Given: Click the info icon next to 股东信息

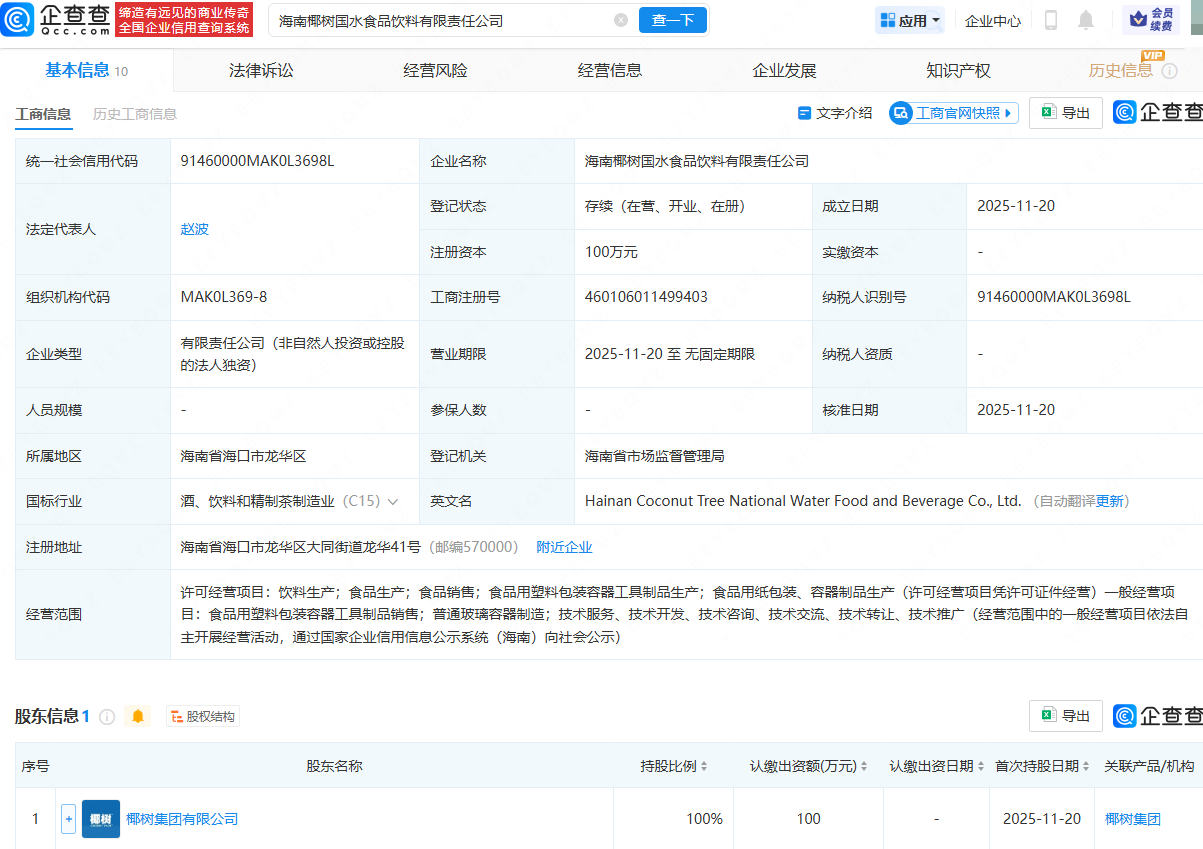Looking at the screenshot, I should pyautogui.click(x=107, y=715).
